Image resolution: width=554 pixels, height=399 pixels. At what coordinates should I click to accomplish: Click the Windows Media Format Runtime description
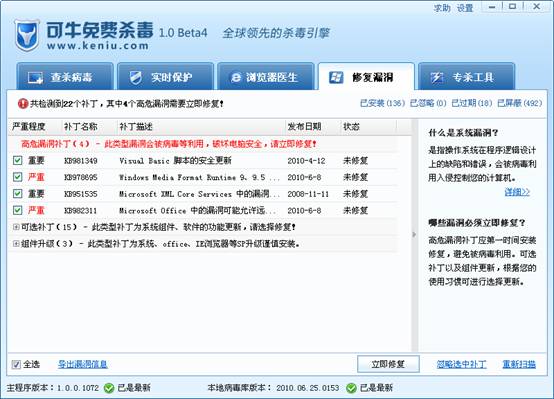pos(199,177)
